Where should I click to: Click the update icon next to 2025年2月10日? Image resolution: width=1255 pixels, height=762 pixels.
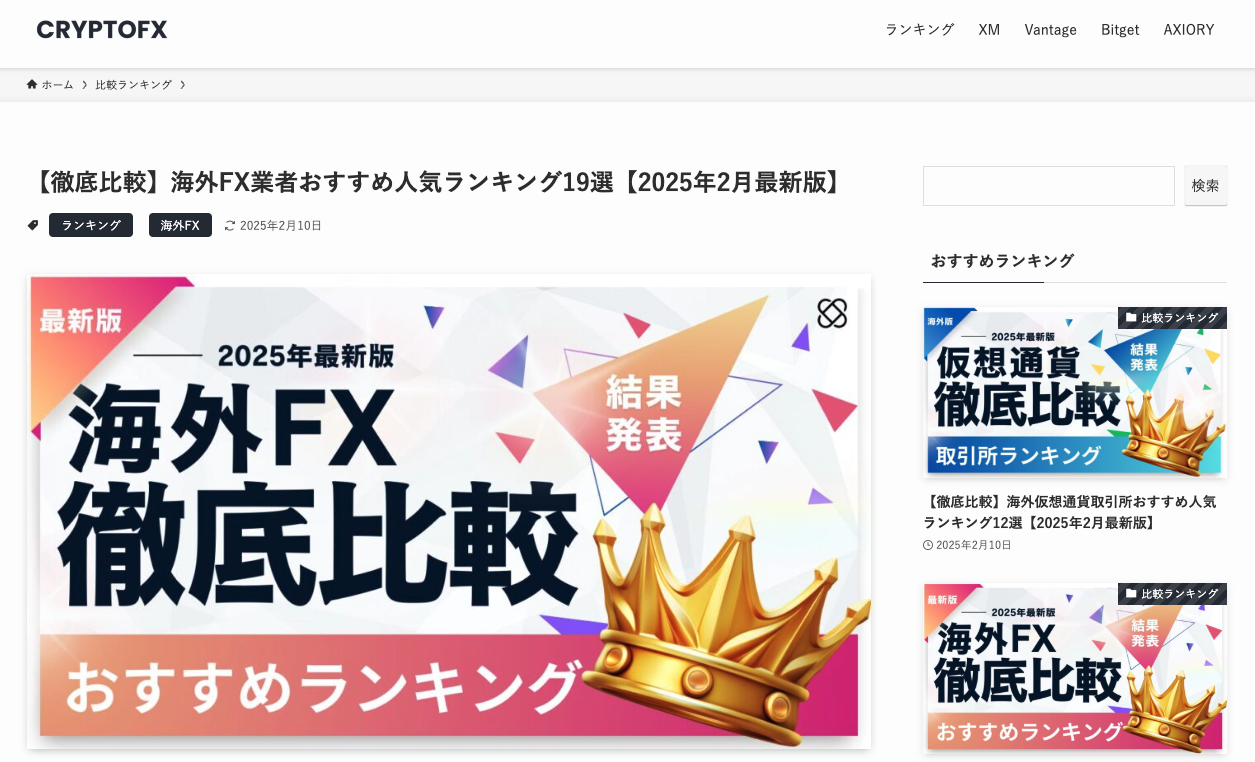click(230, 226)
